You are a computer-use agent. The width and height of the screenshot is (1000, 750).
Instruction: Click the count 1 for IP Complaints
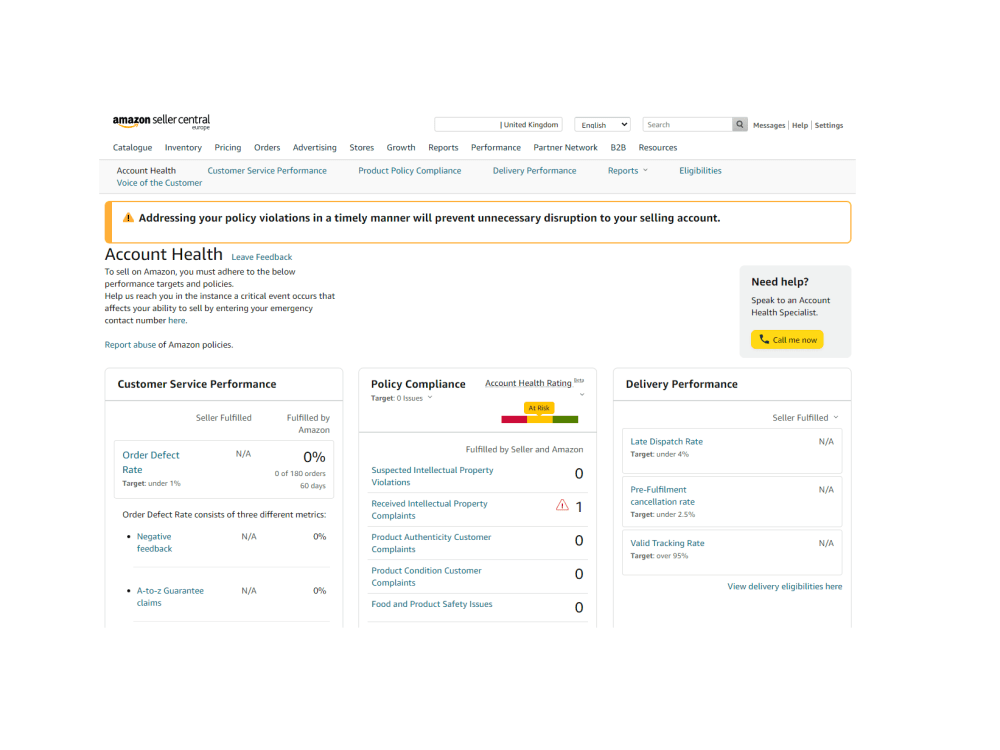point(578,507)
